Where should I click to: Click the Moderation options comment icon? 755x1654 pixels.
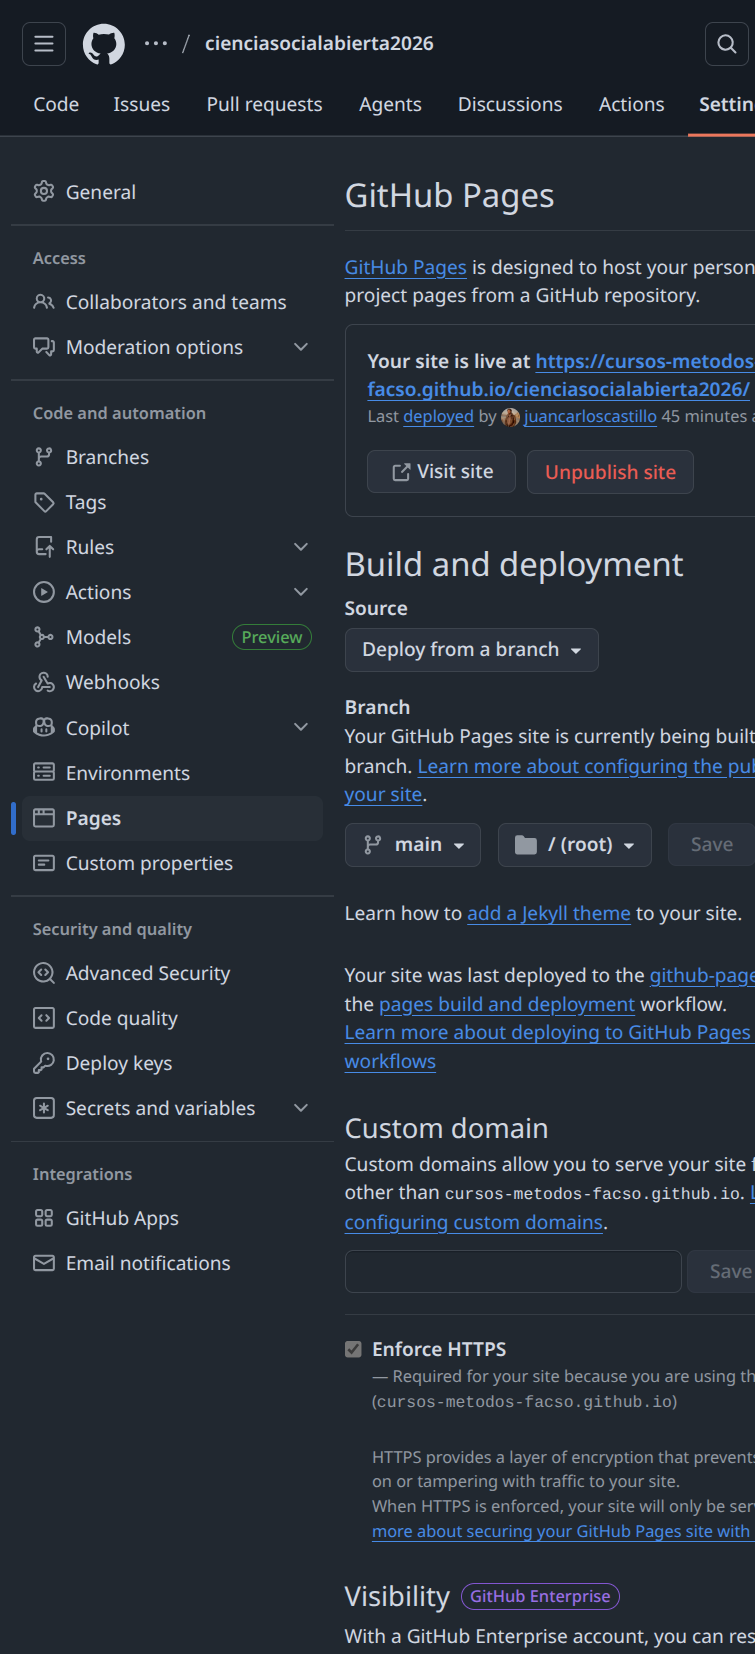(44, 346)
